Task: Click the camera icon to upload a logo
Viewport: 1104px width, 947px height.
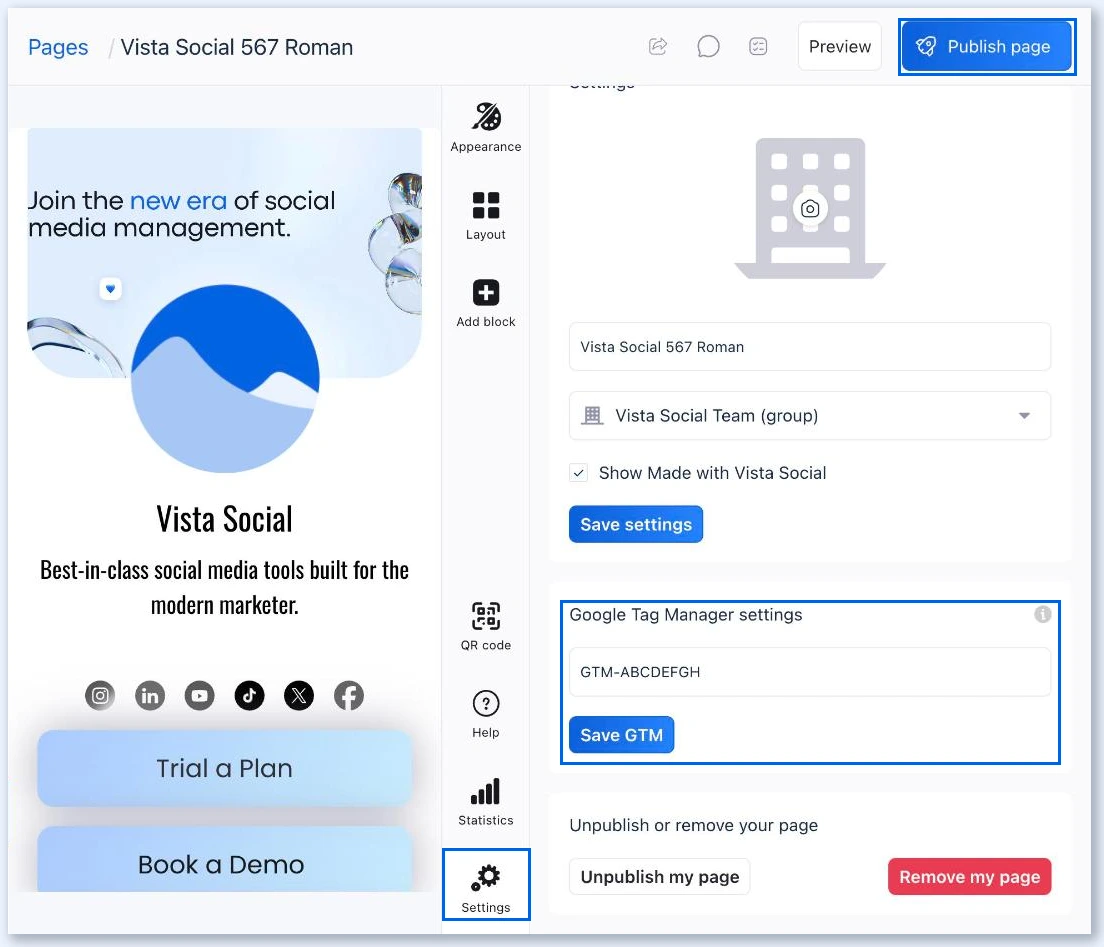Action: [810, 208]
